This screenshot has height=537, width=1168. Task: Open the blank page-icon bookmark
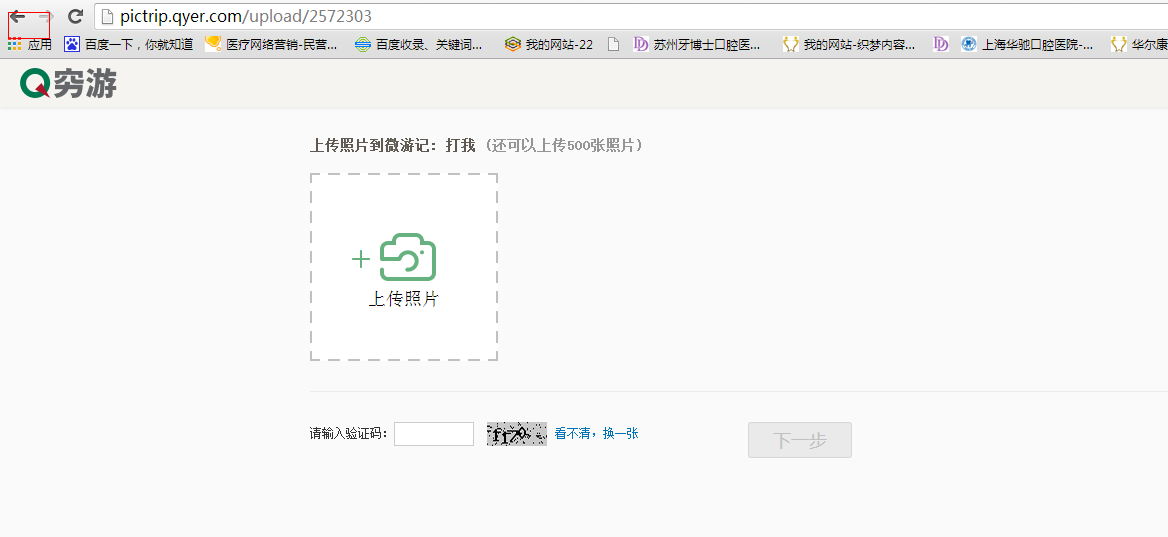(613, 44)
